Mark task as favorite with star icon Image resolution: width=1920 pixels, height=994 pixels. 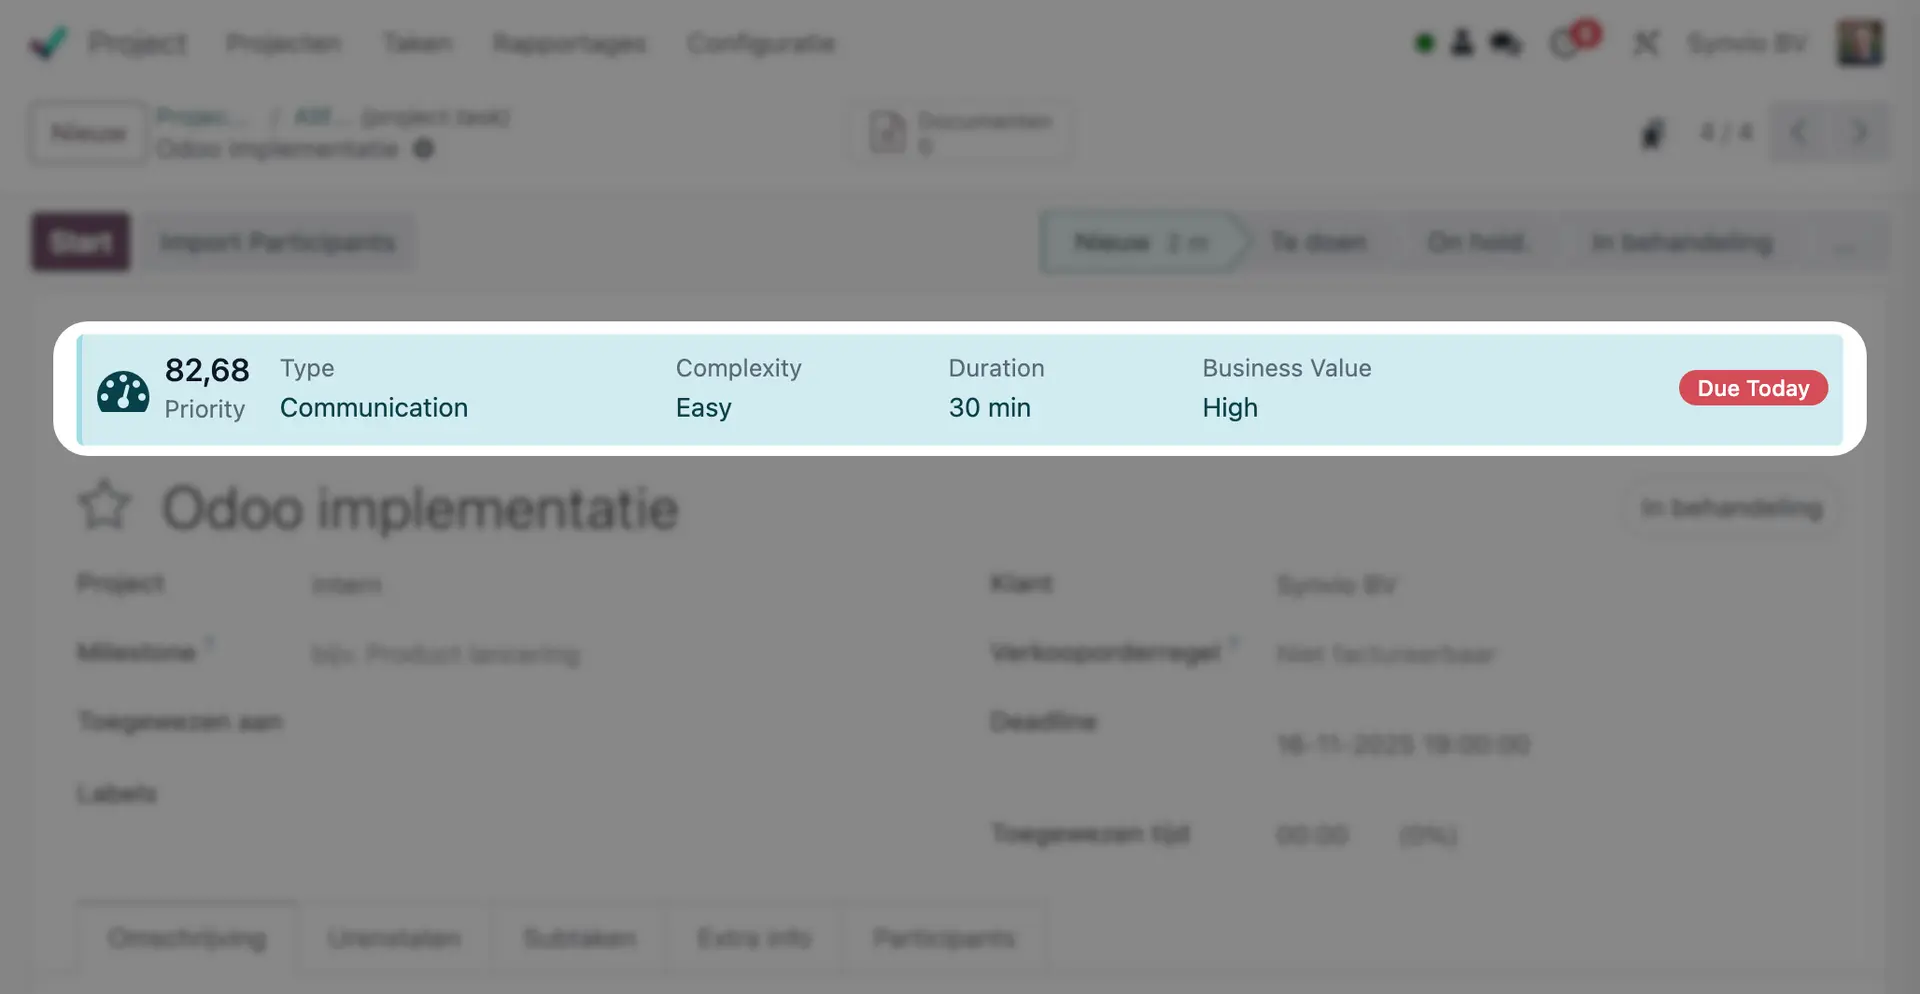coord(105,506)
